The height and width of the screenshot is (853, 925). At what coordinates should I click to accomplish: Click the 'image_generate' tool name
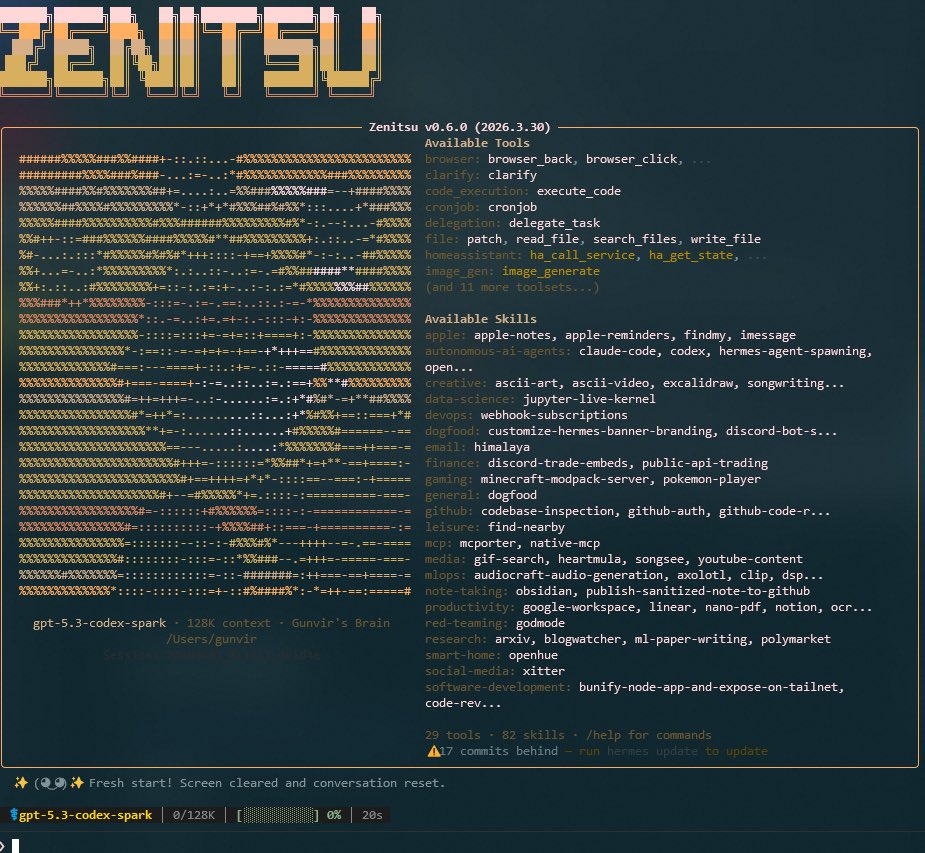click(x=550, y=271)
